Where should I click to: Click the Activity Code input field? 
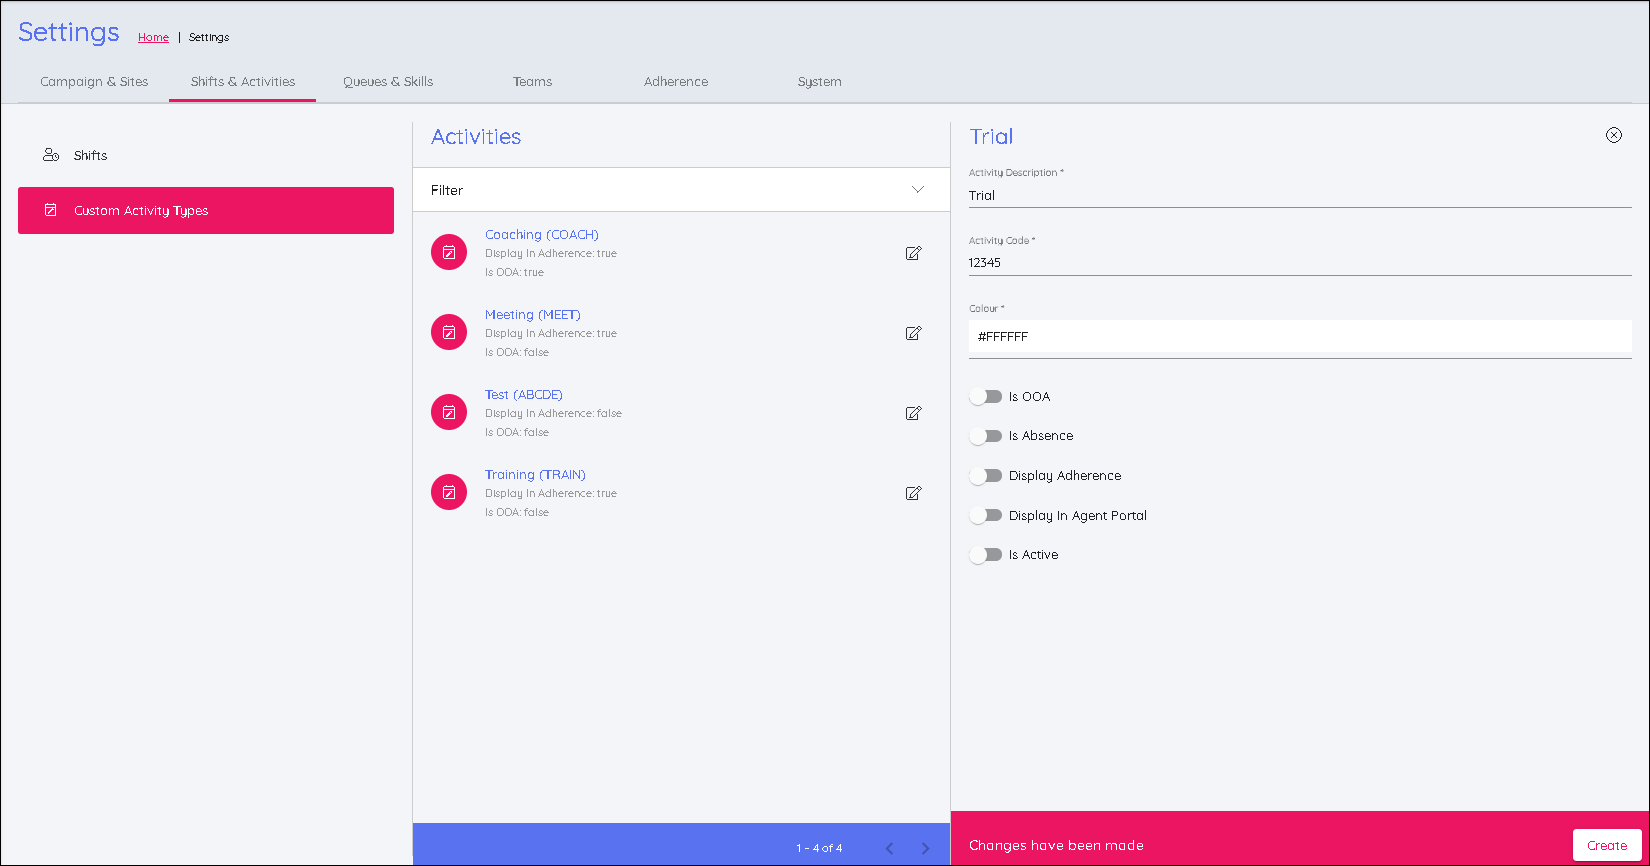1299,263
